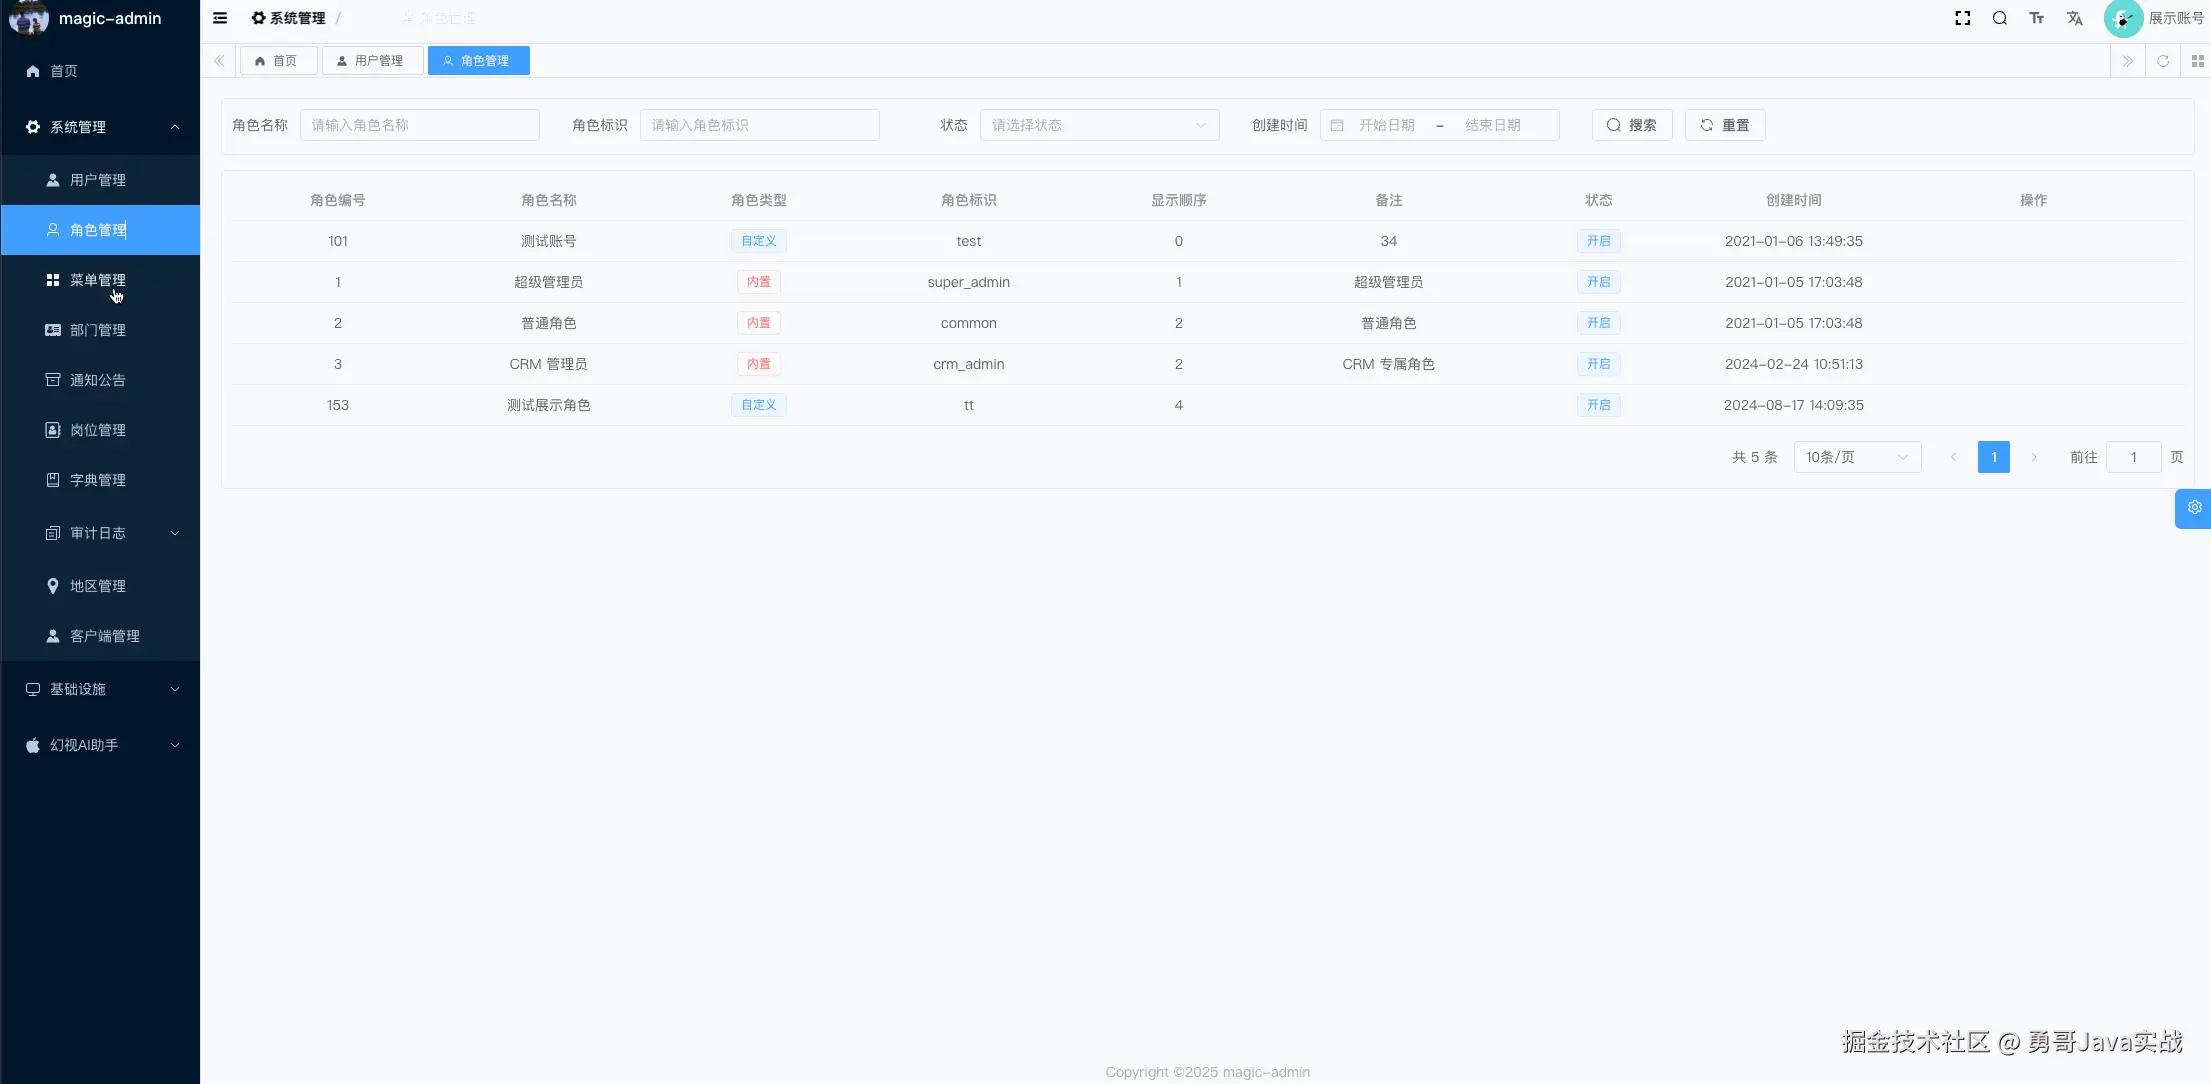Click the fullscreen toggle icon
This screenshot has height=1084, width=2211.
click(x=1962, y=18)
